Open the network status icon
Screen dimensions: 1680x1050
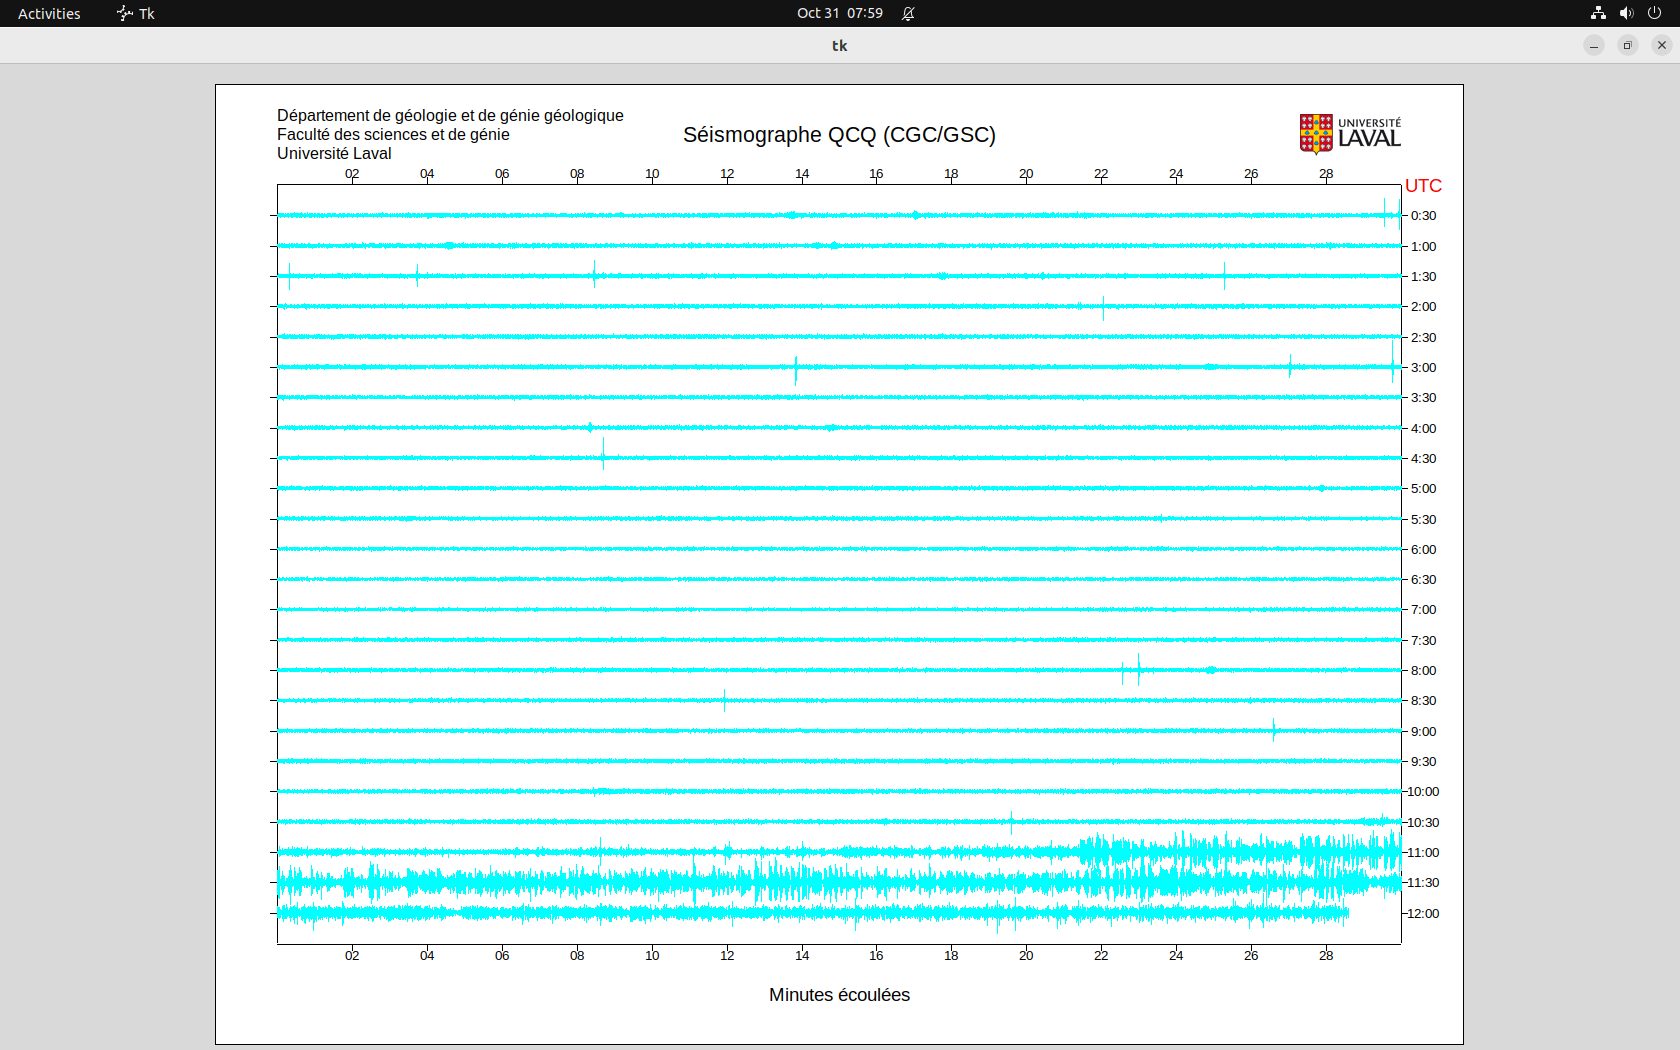tap(1598, 13)
